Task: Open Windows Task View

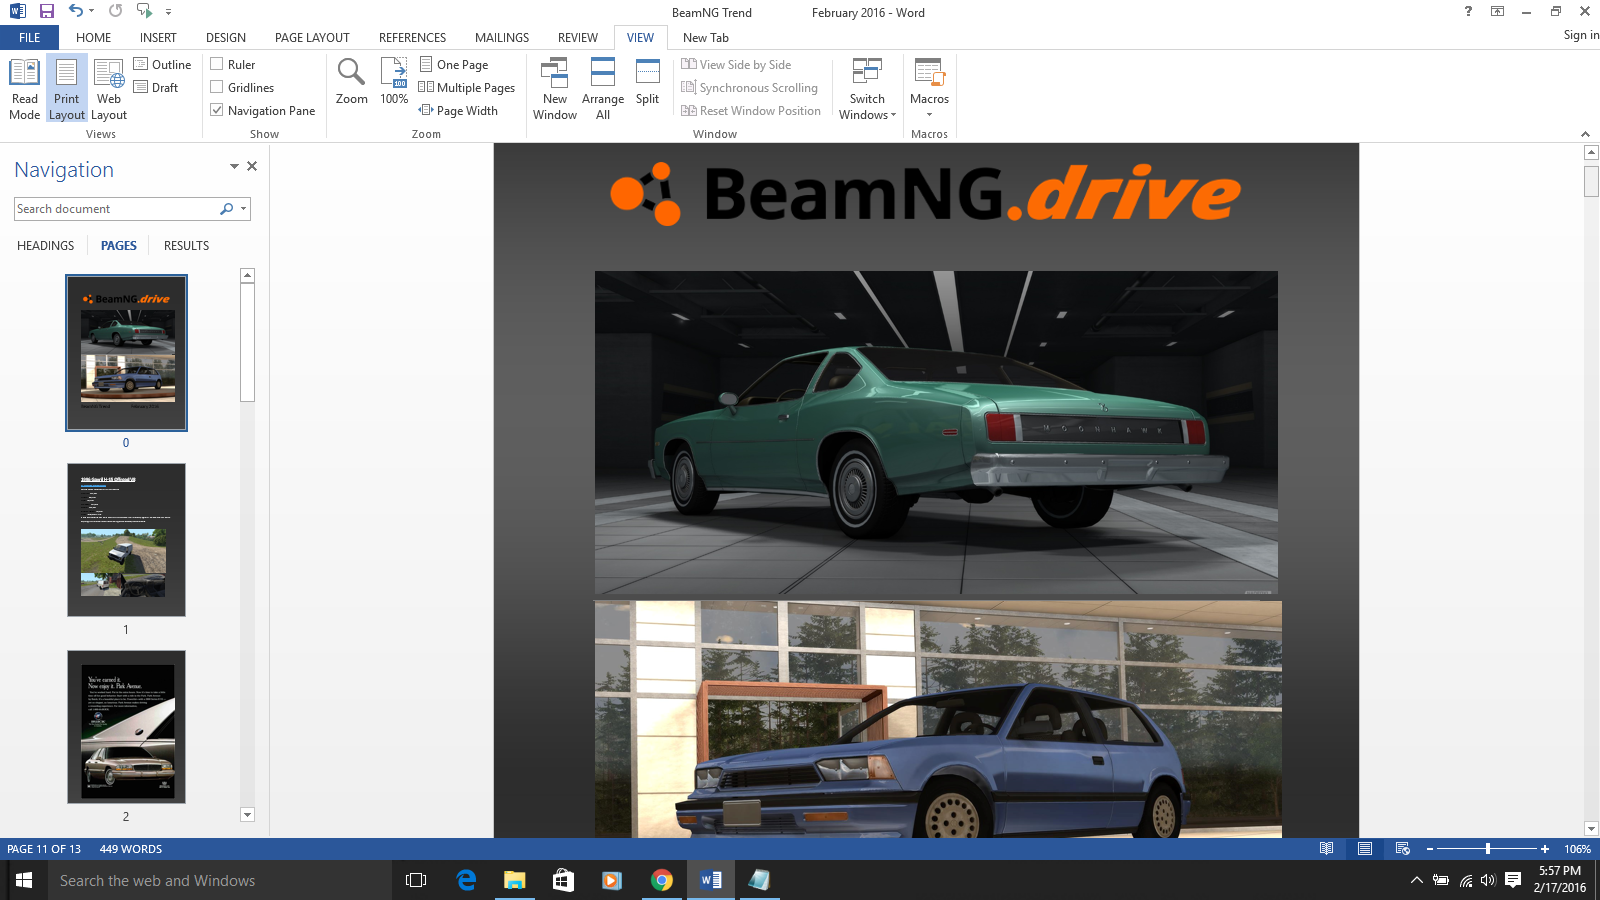Action: click(416, 880)
